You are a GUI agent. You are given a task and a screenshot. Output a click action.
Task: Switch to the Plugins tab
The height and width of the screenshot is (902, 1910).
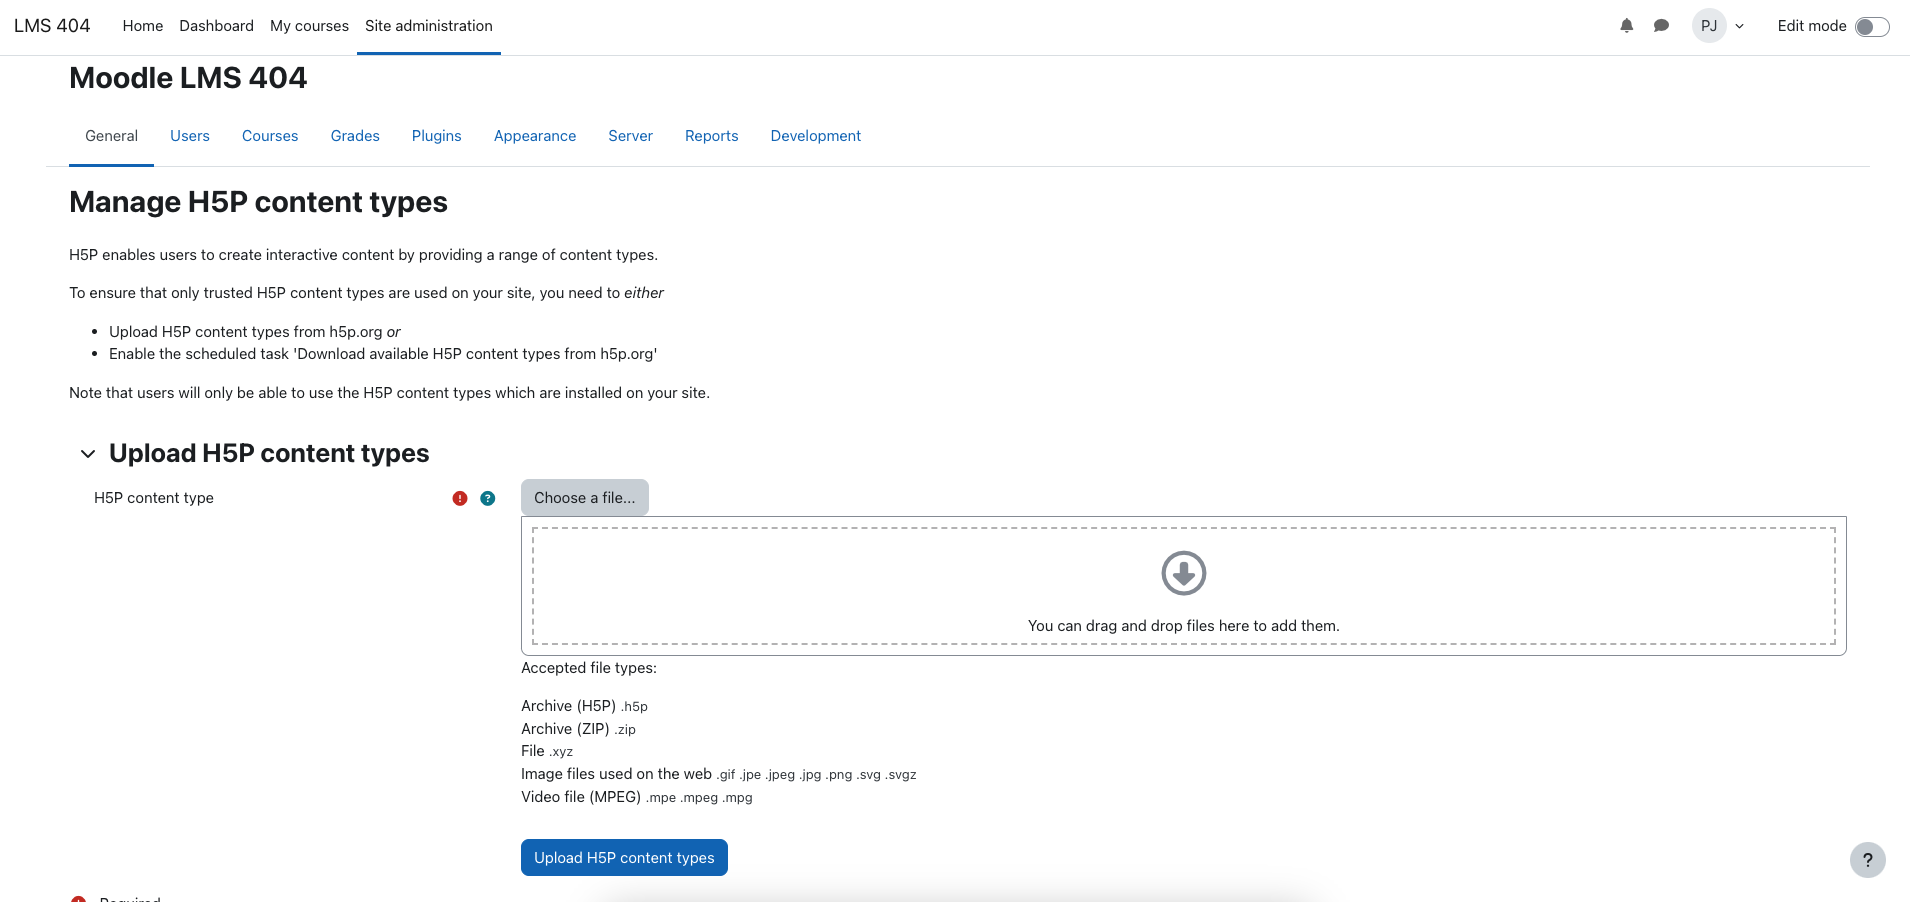click(x=437, y=136)
